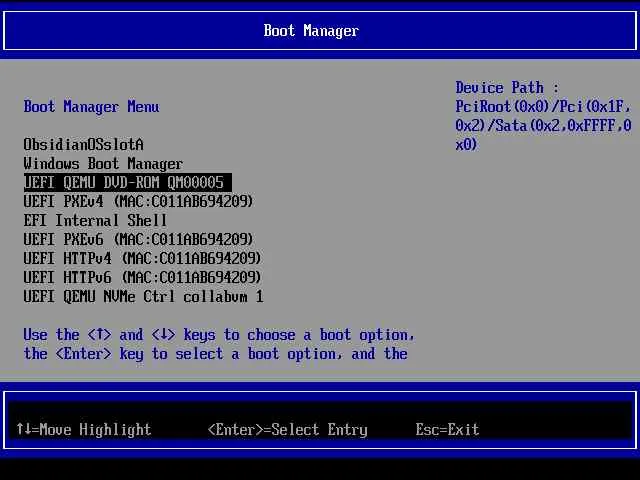Click the Enter=Select Entry hint
The image size is (640, 480).
pyautogui.click(x=288, y=429)
